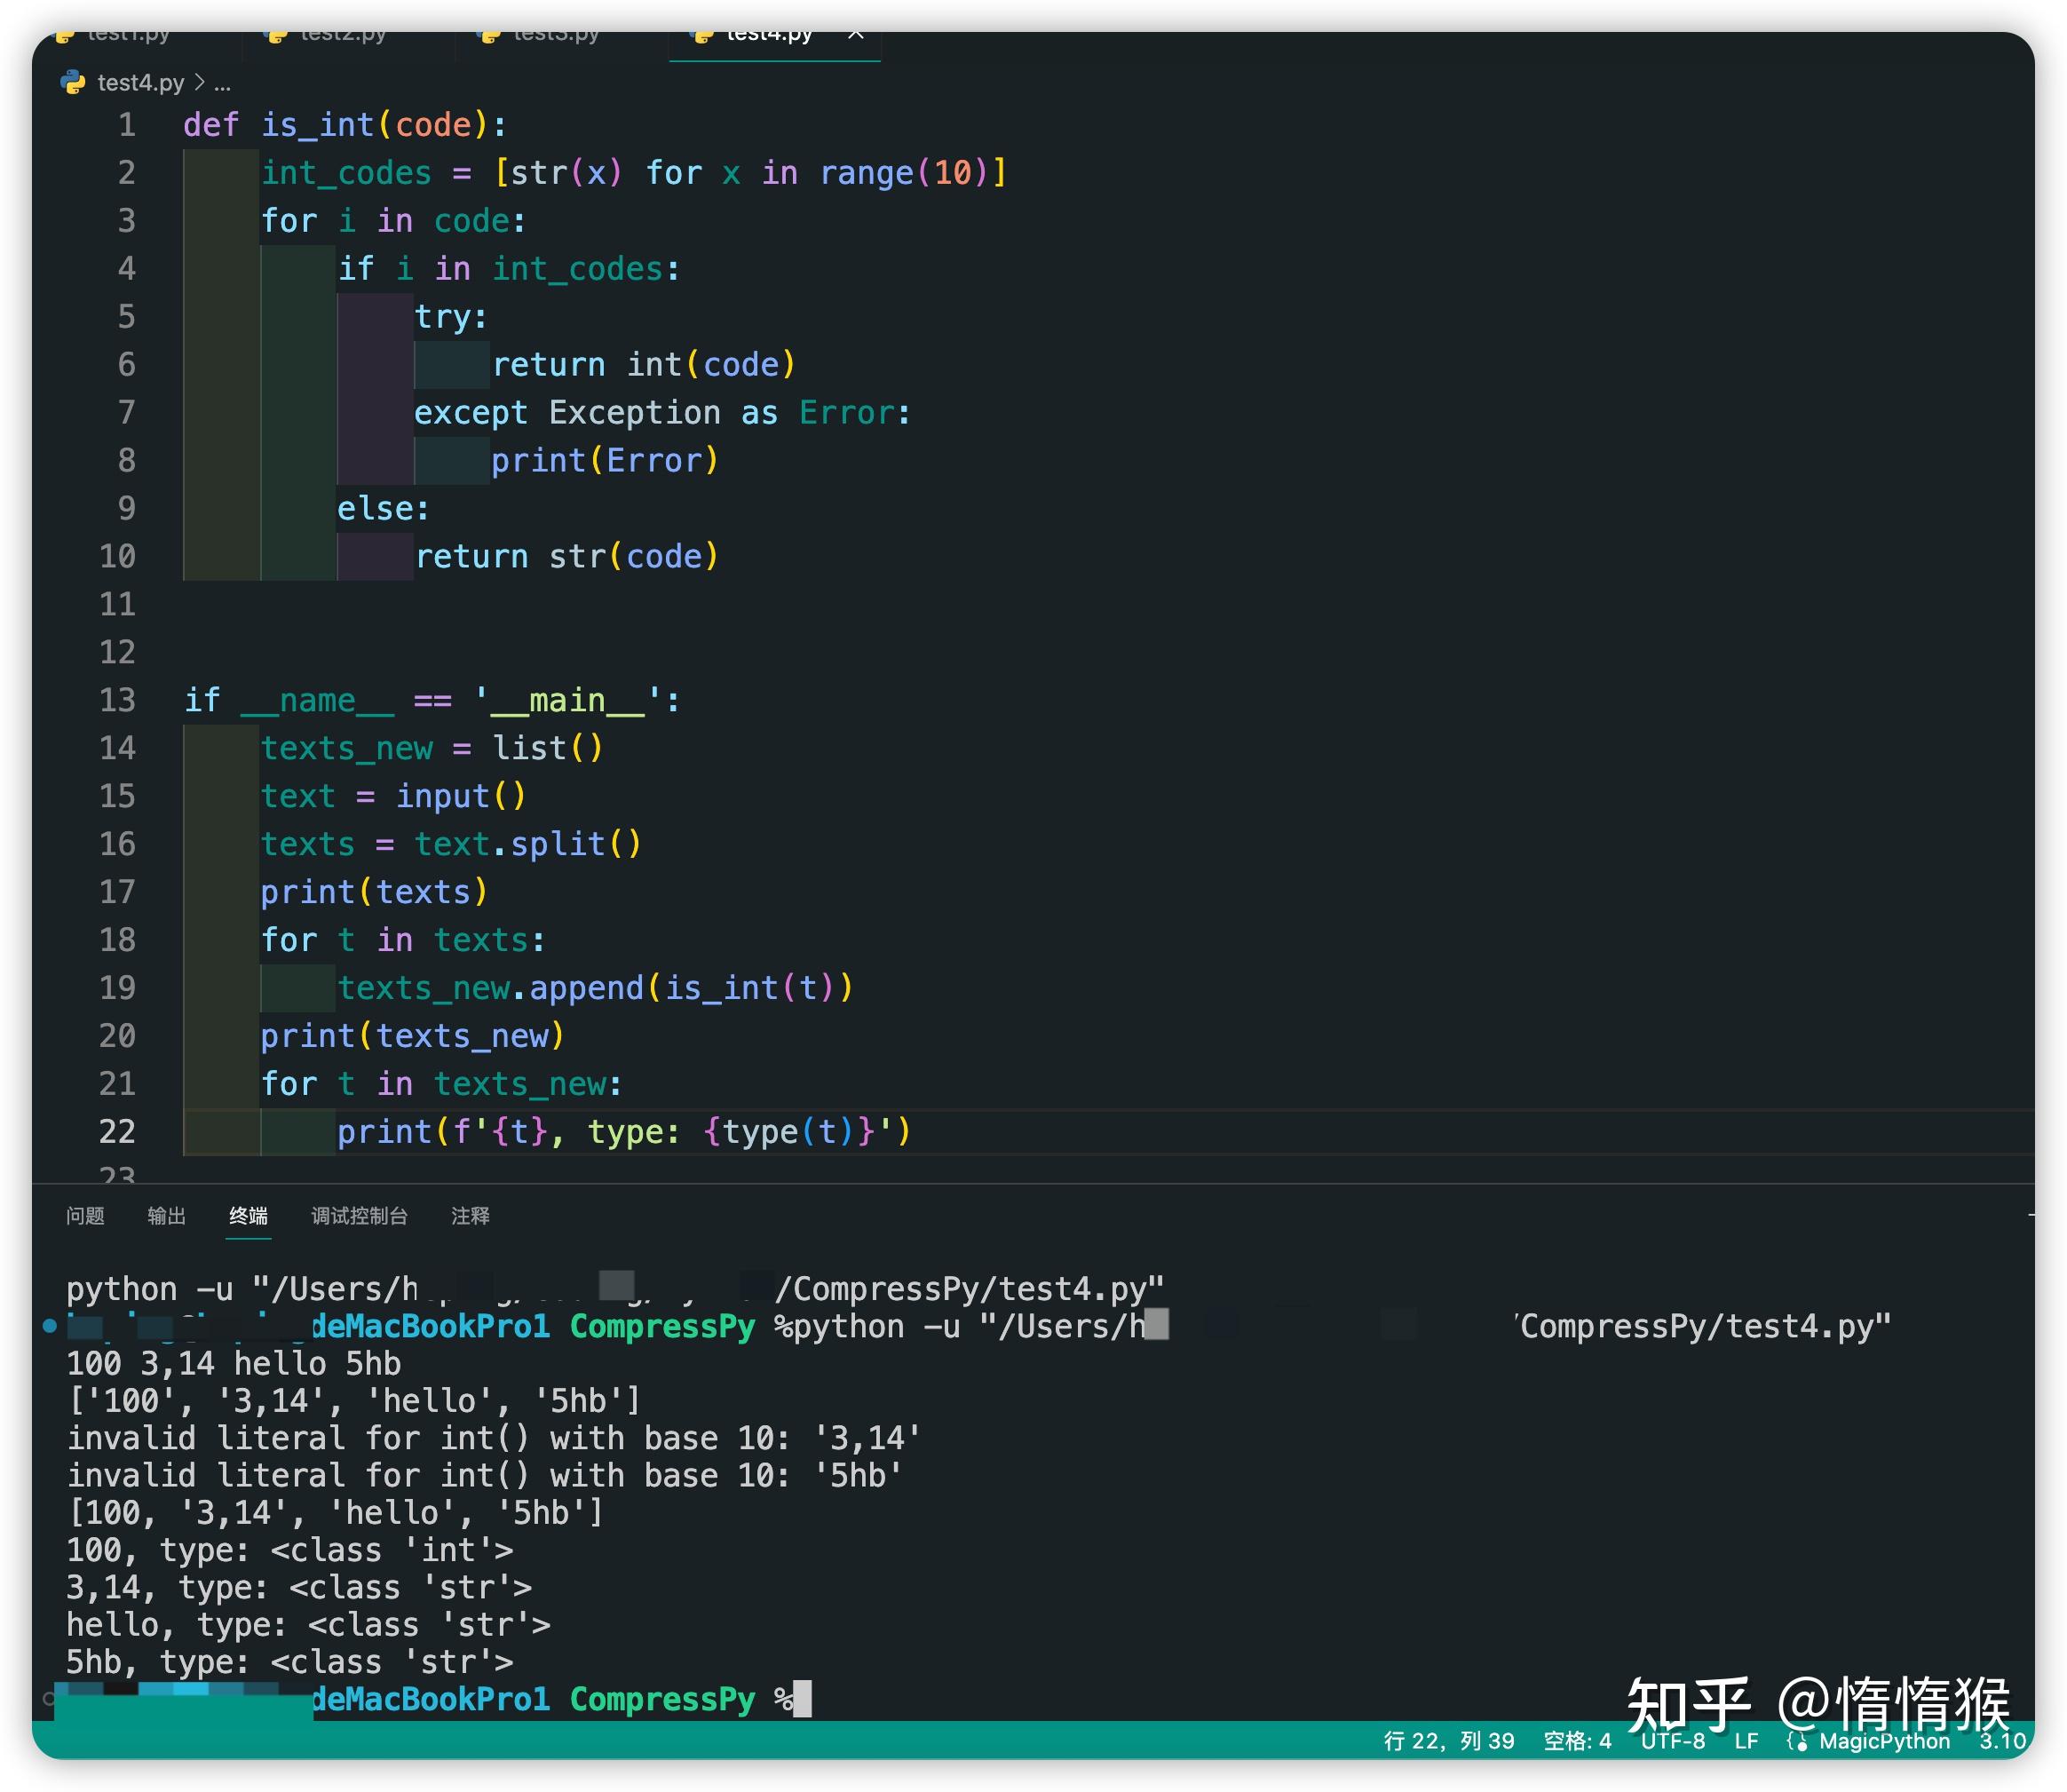Click terminal line "hello, type: <class 'str'>"
Image resolution: width=2067 pixels, height=1792 pixels.
pos(308,1625)
